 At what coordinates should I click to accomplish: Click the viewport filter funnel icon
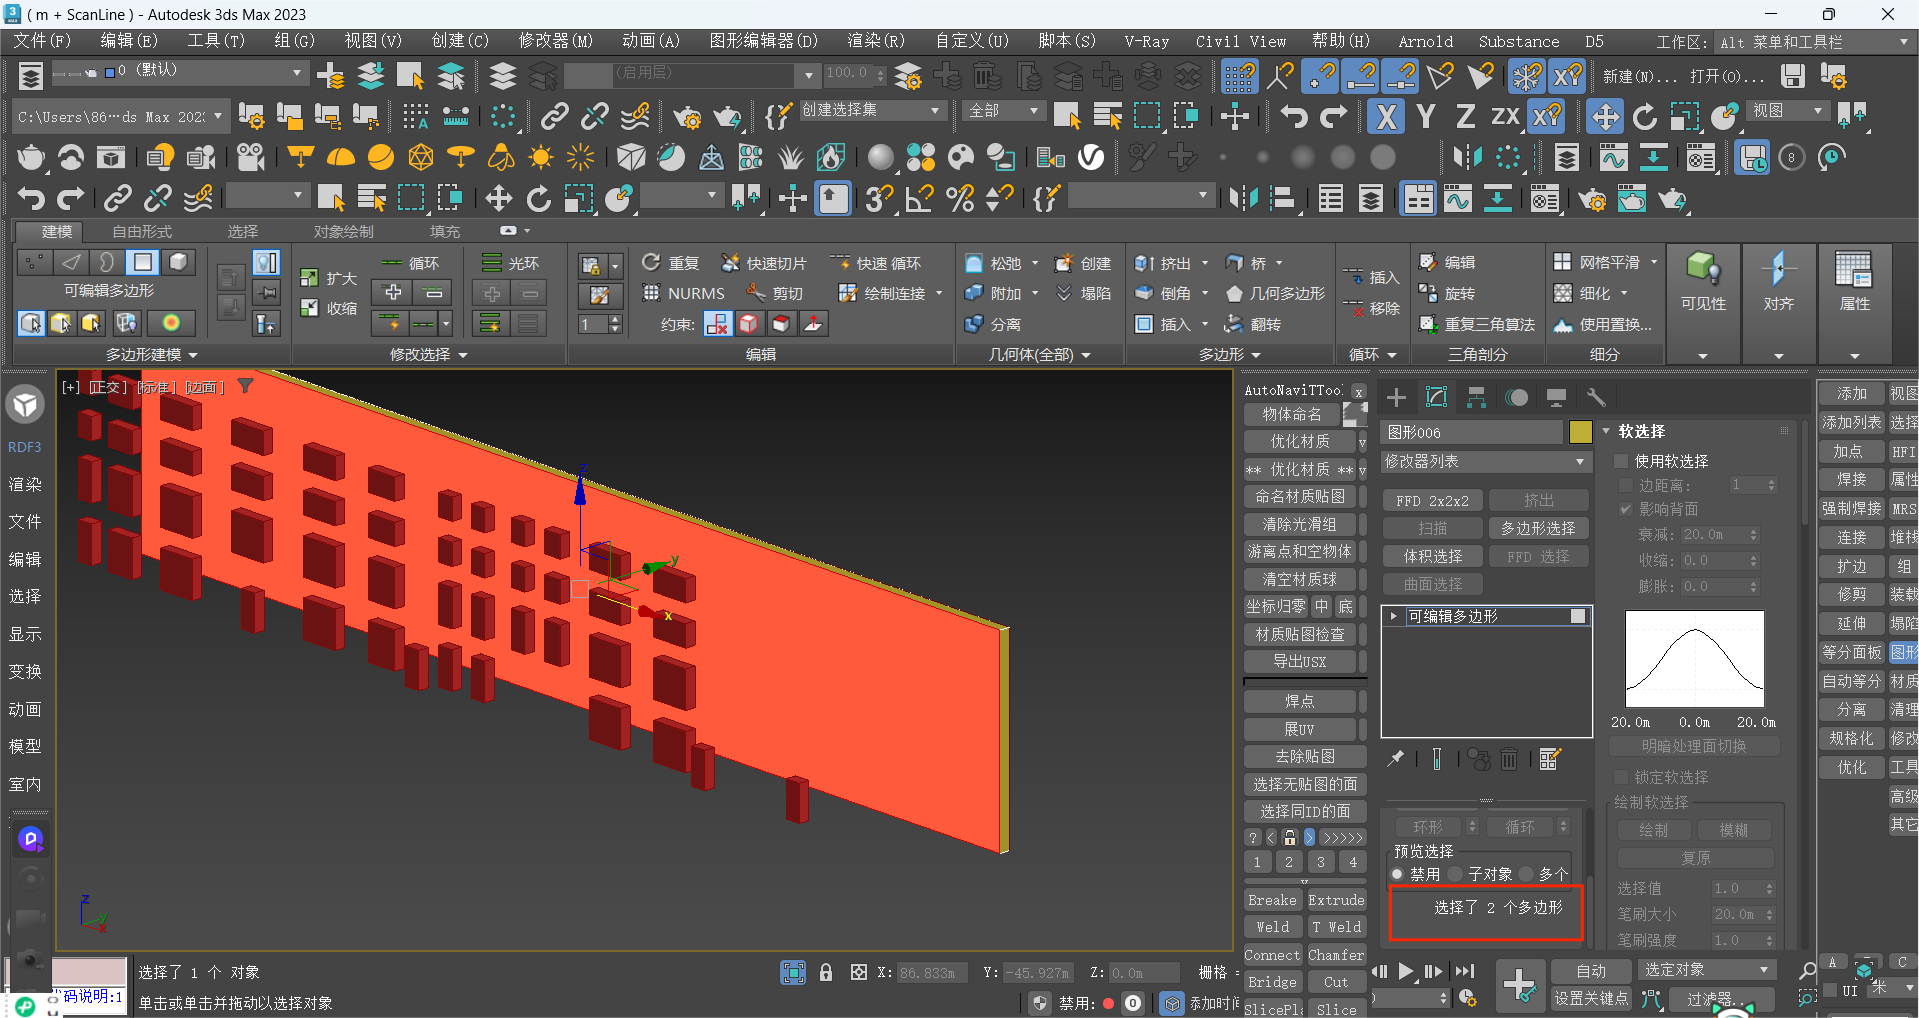coord(245,386)
